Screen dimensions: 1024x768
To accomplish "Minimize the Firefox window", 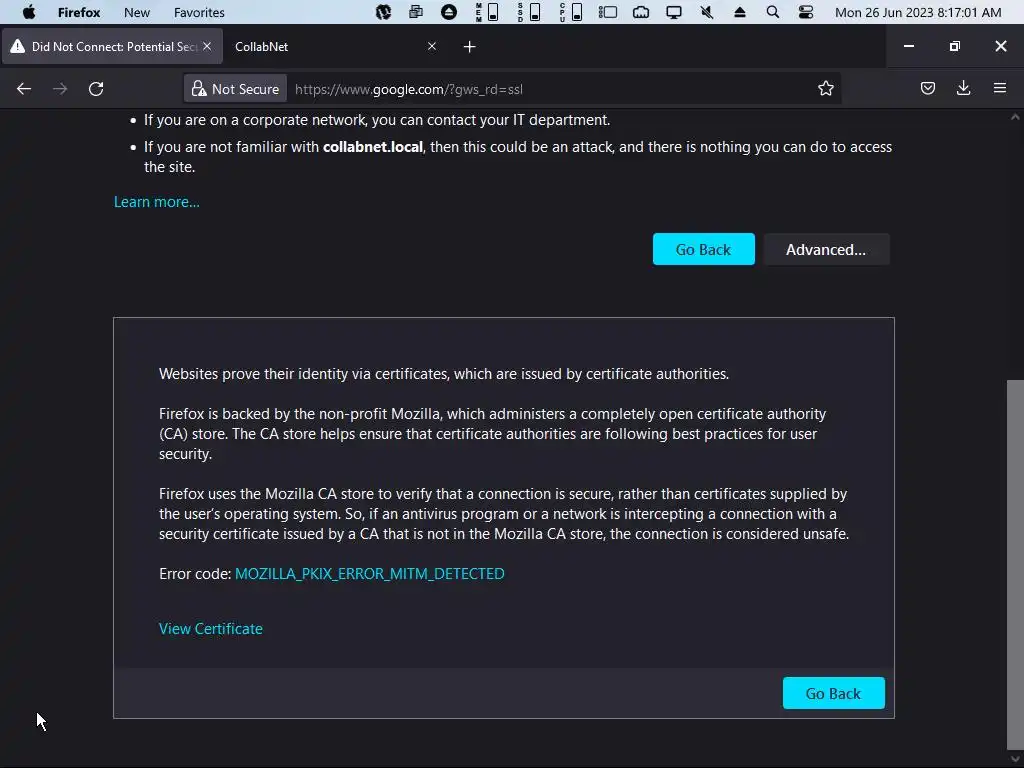I will pyautogui.click(x=908, y=46).
